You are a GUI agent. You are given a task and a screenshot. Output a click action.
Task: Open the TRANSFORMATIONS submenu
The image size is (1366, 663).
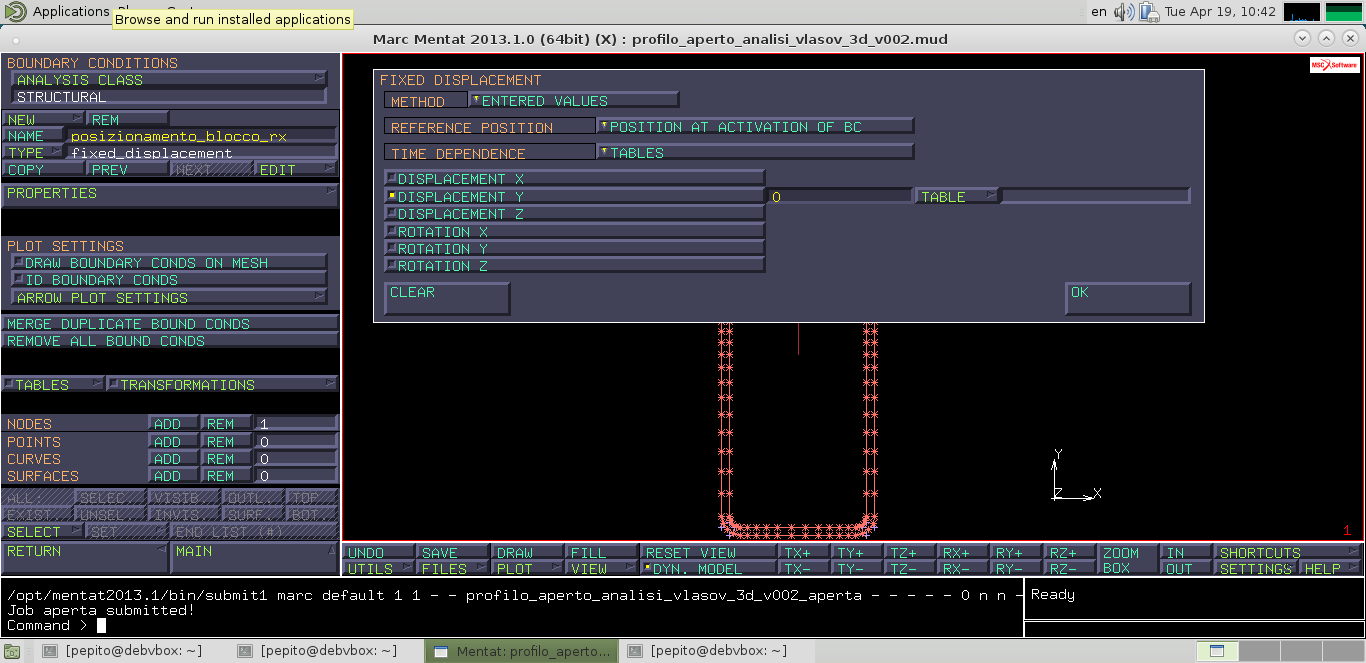(x=221, y=385)
